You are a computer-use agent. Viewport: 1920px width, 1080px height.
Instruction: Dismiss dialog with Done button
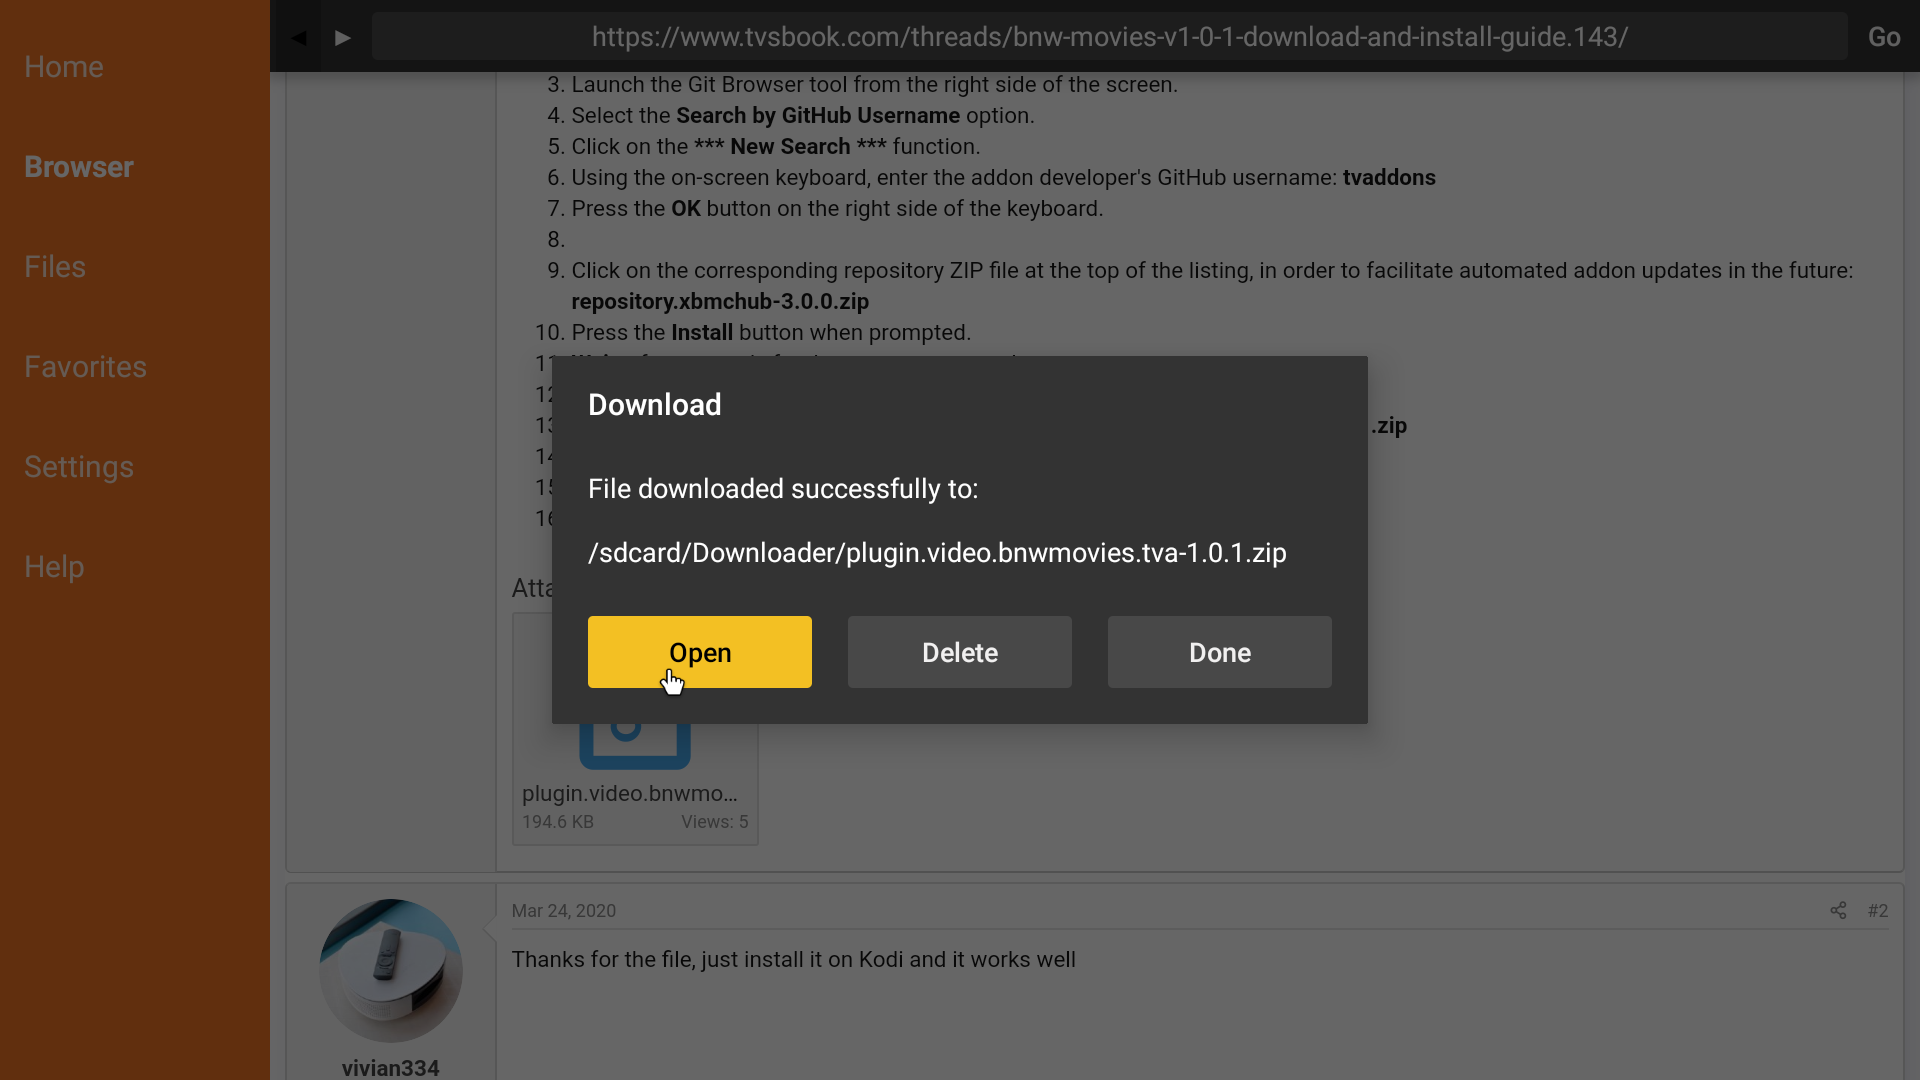(1219, 652)
